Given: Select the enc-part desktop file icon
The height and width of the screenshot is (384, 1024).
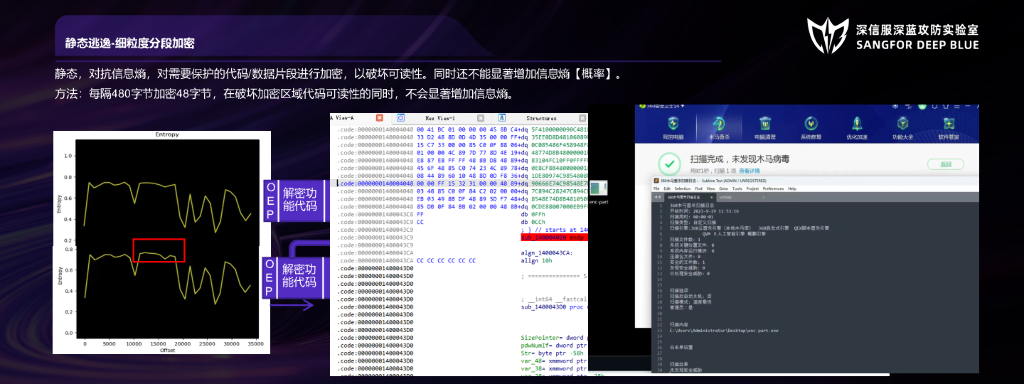Looking at the screenshot, I should (x=598, y=193).
